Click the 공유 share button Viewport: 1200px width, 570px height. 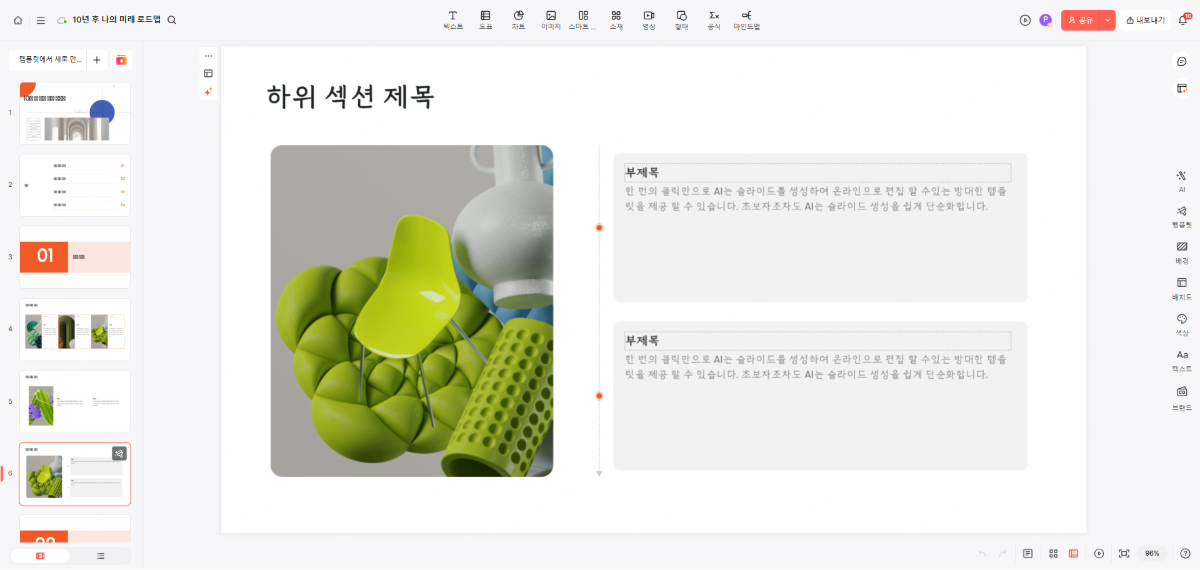click(1081, 20)
